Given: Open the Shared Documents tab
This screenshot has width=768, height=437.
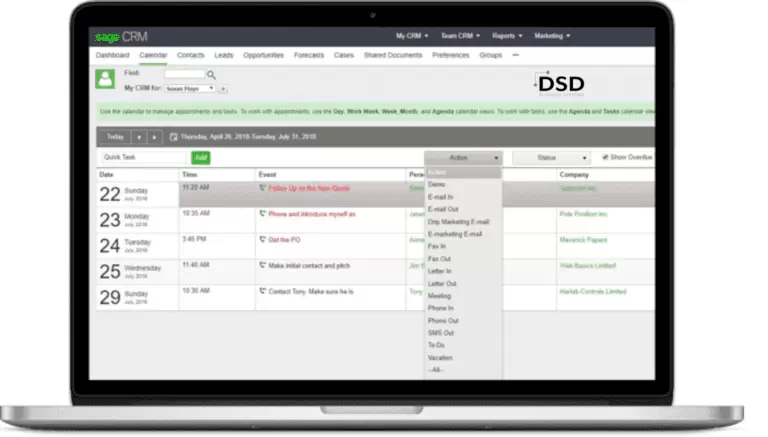Looking at the screenshot, I should 394,55.
